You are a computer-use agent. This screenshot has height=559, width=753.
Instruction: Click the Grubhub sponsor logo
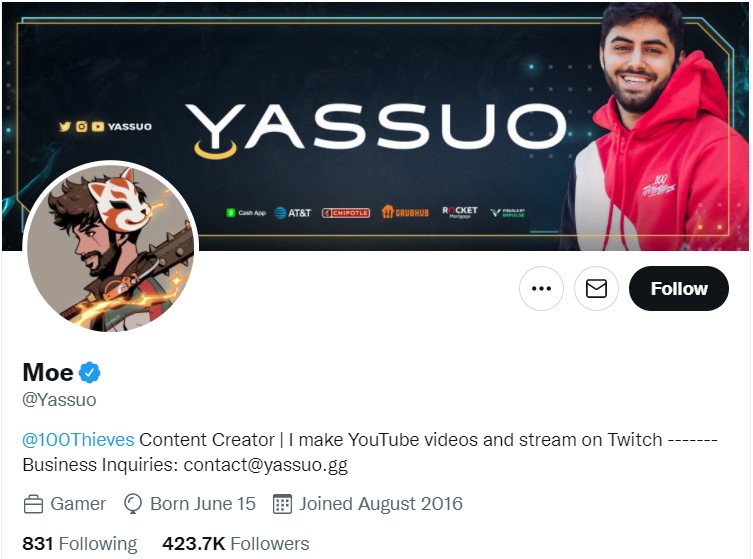[x=405, y=212]
